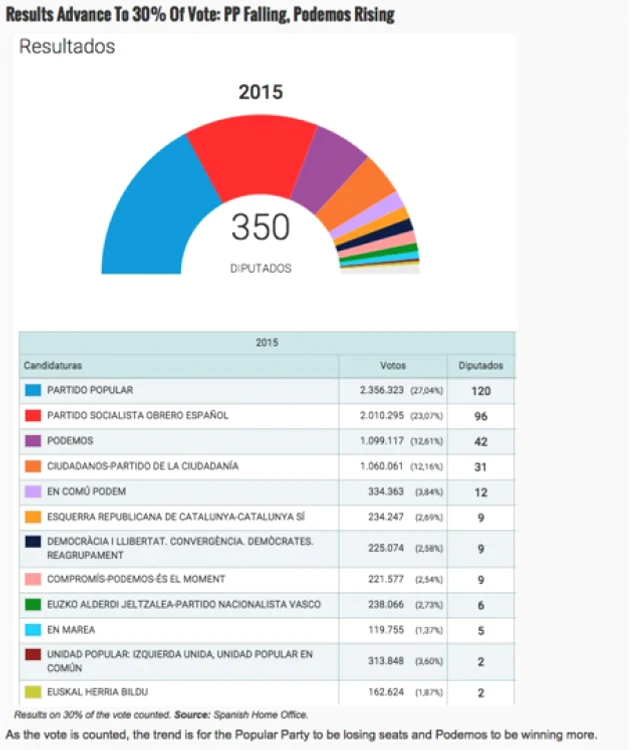Click the orange Ciudadanos legend swatch
The width and height of the screenshot is (630, 750).
tap(33, 466)
